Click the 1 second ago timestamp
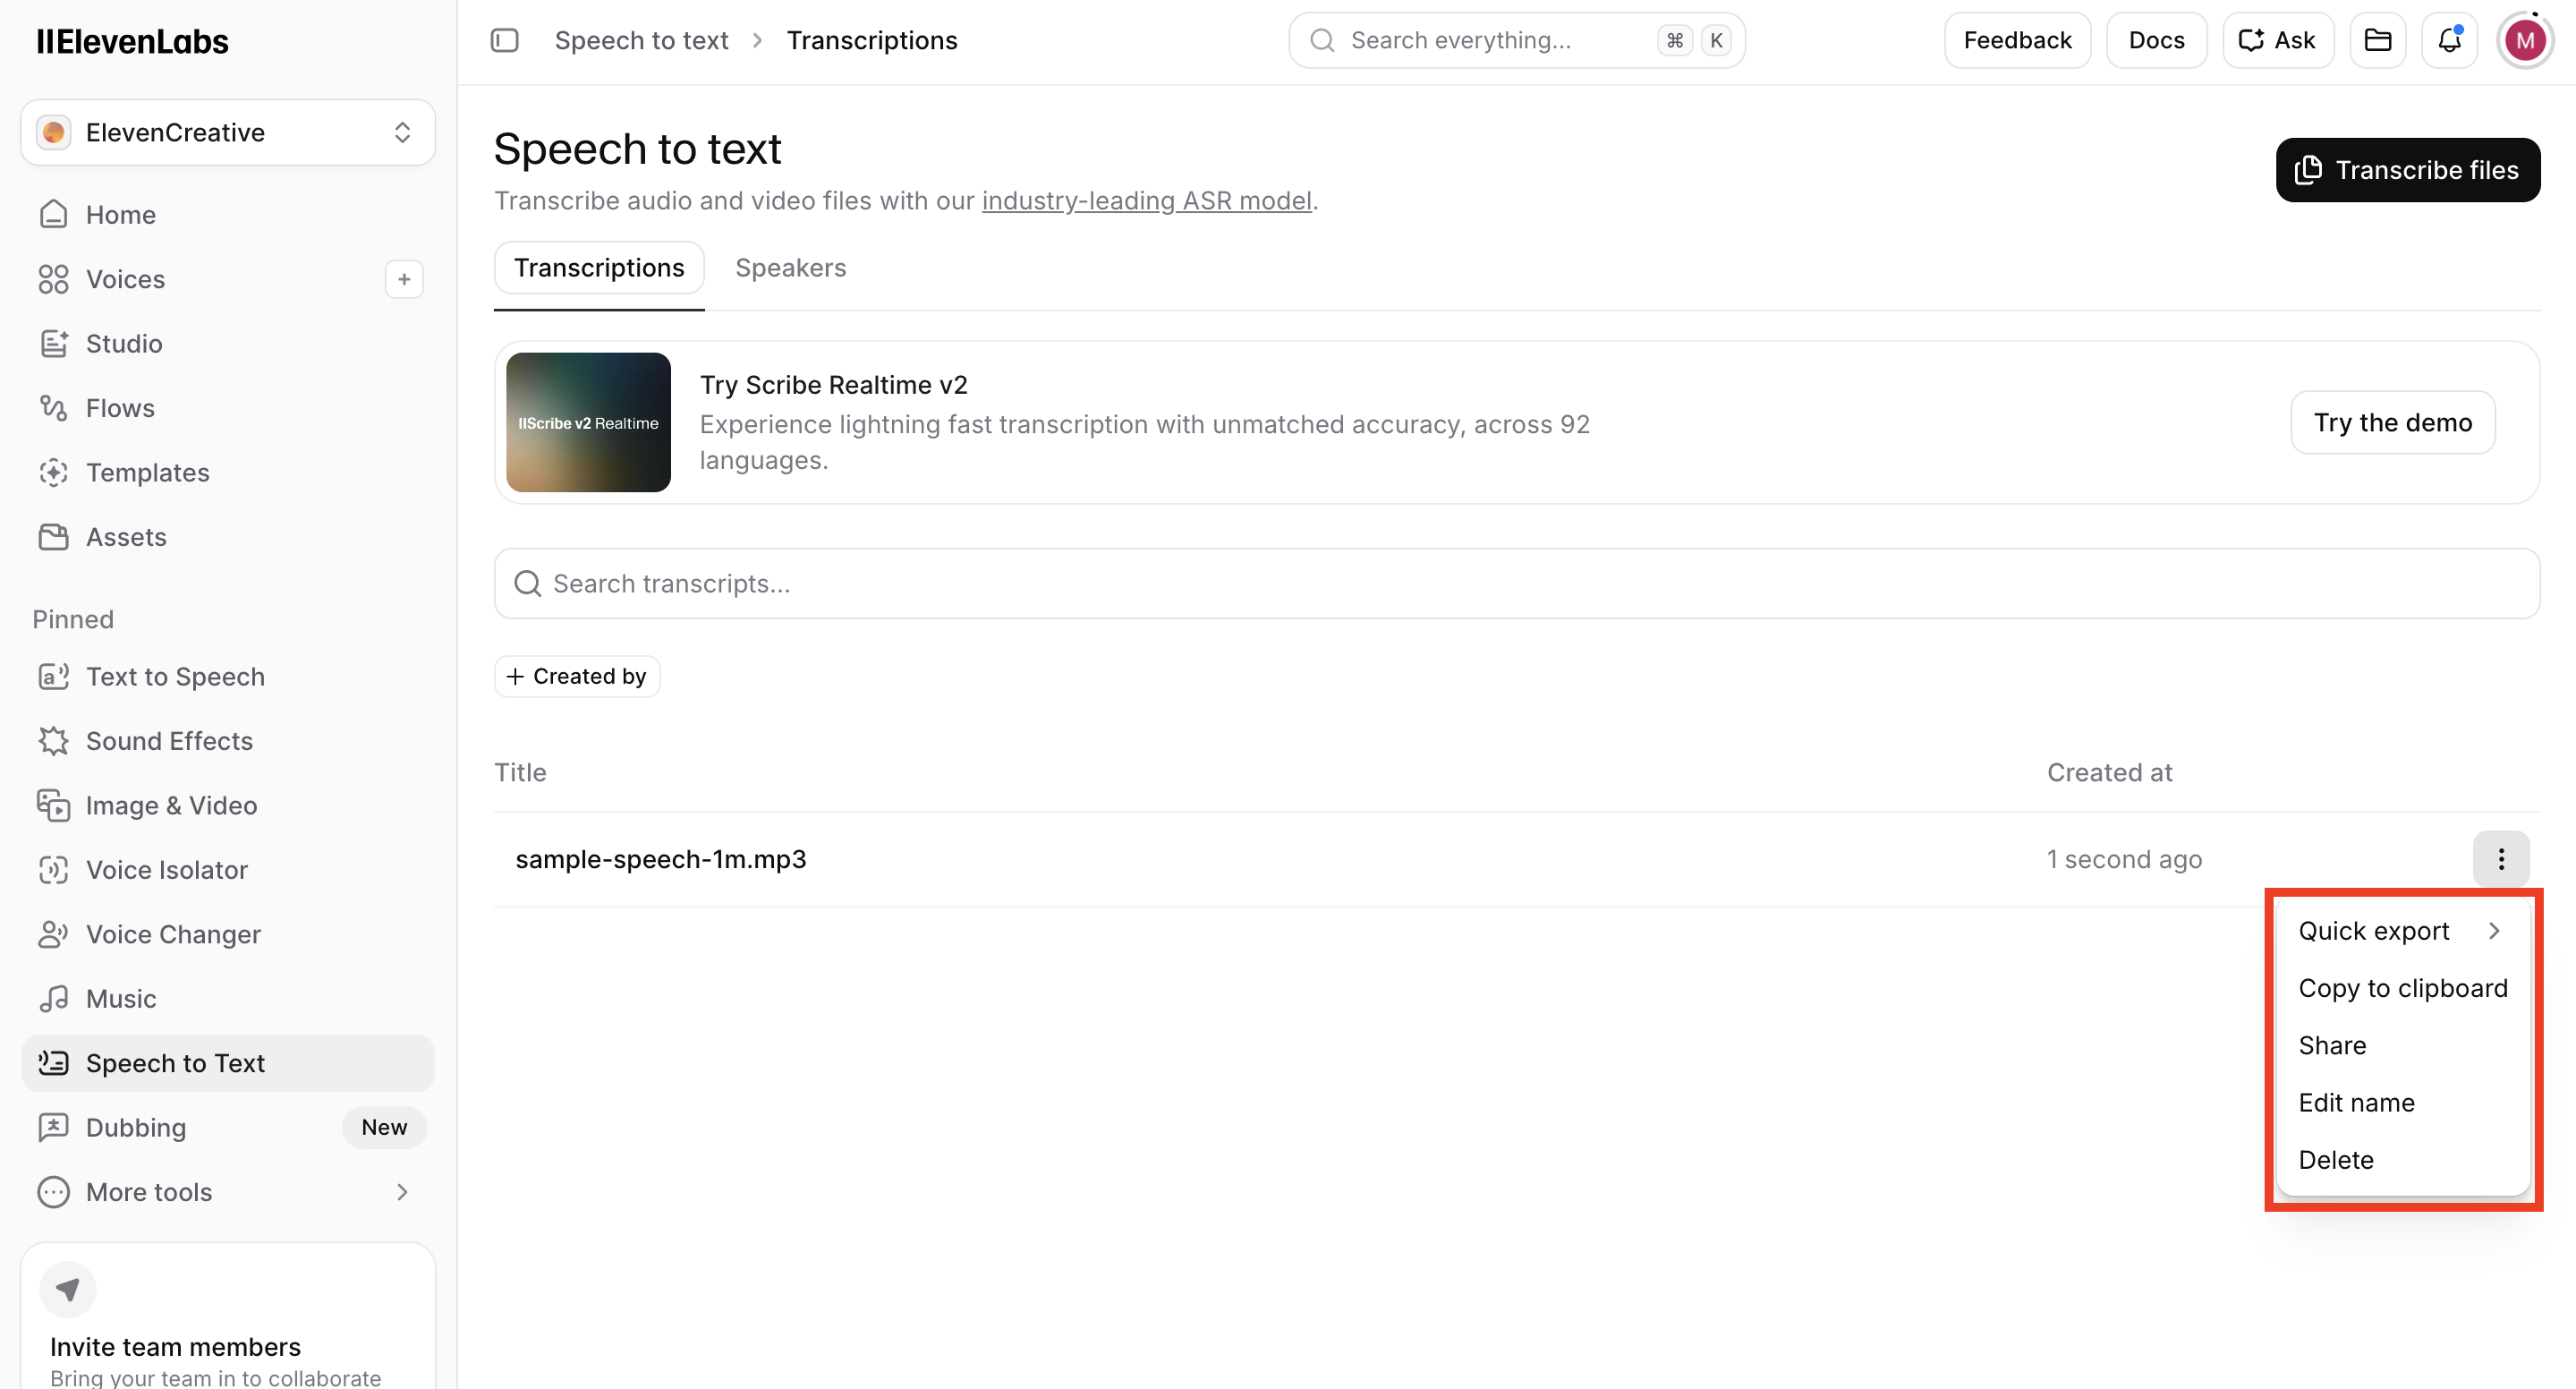 coord(2124,859)
